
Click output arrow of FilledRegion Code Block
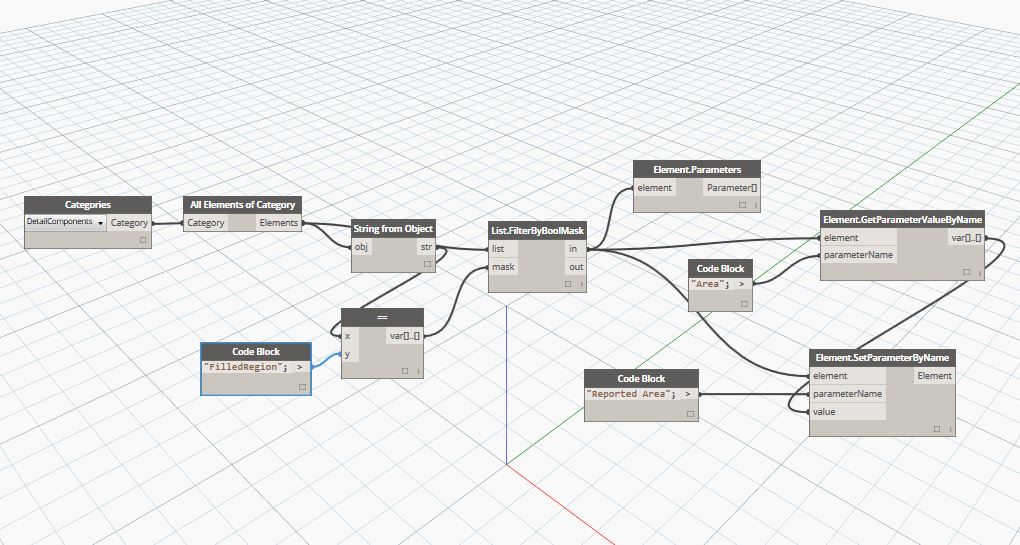[300, 367]
